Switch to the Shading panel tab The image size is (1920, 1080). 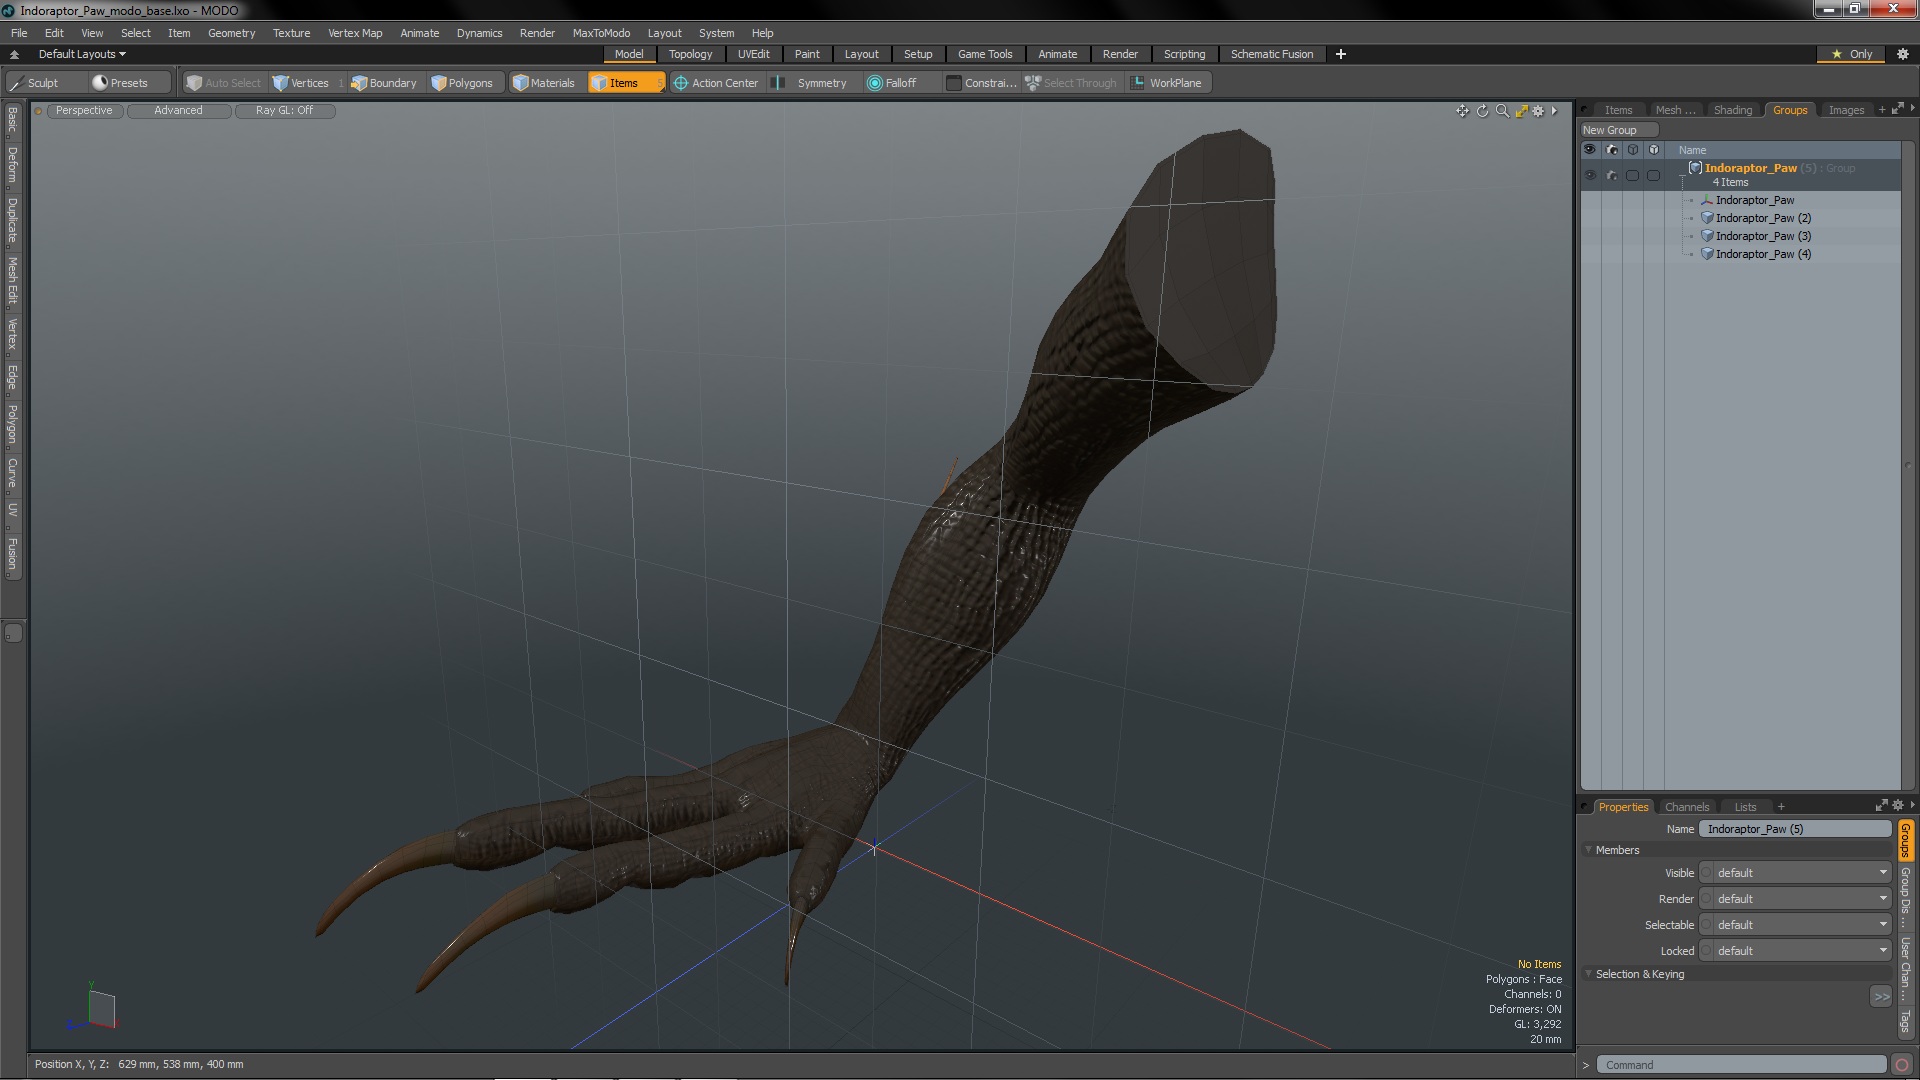pos(1732,110)
